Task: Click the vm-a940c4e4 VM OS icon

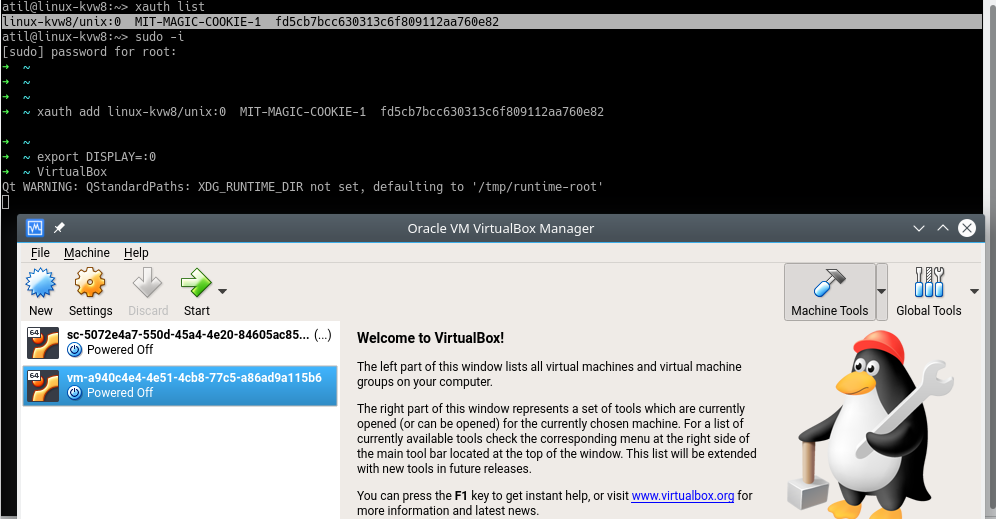Action: pos(43,386)
